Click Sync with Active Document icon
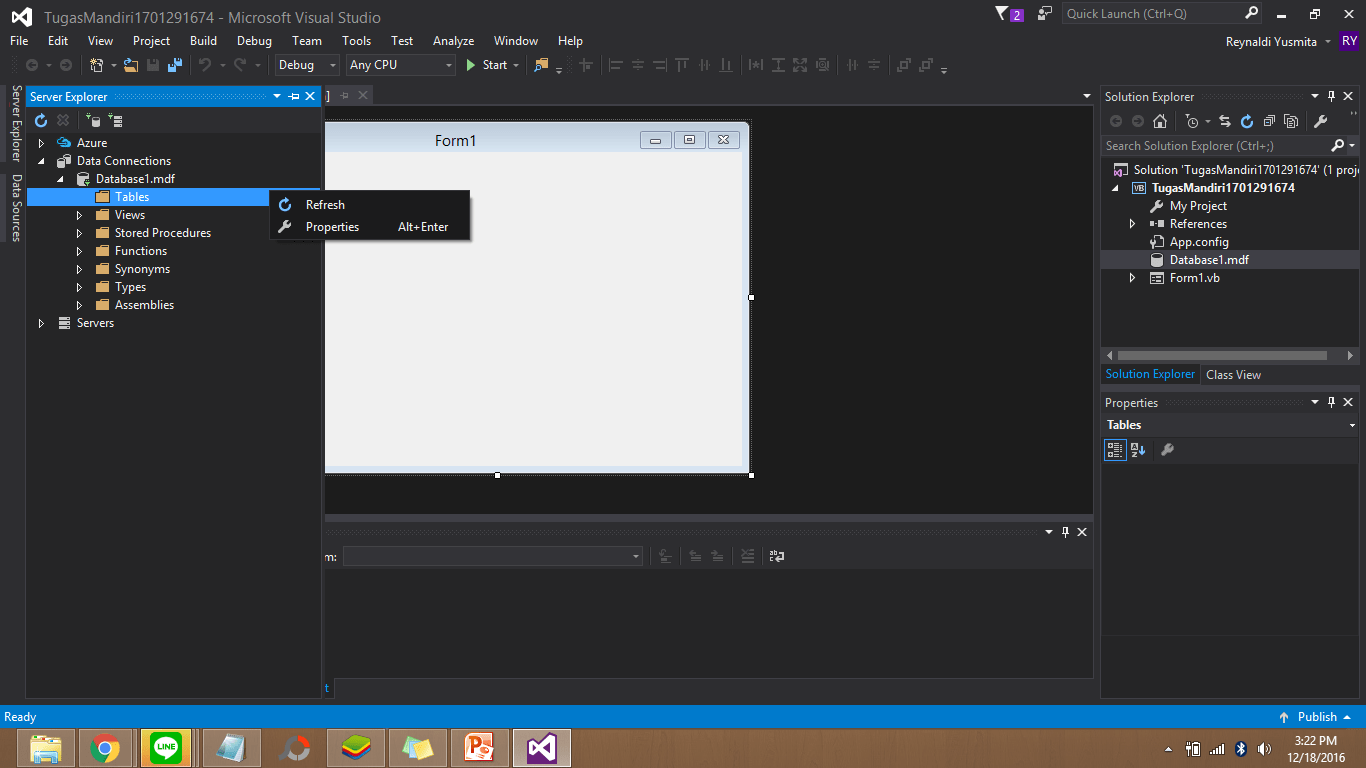Viewport: 1366px width, 768px height. 1225,122
